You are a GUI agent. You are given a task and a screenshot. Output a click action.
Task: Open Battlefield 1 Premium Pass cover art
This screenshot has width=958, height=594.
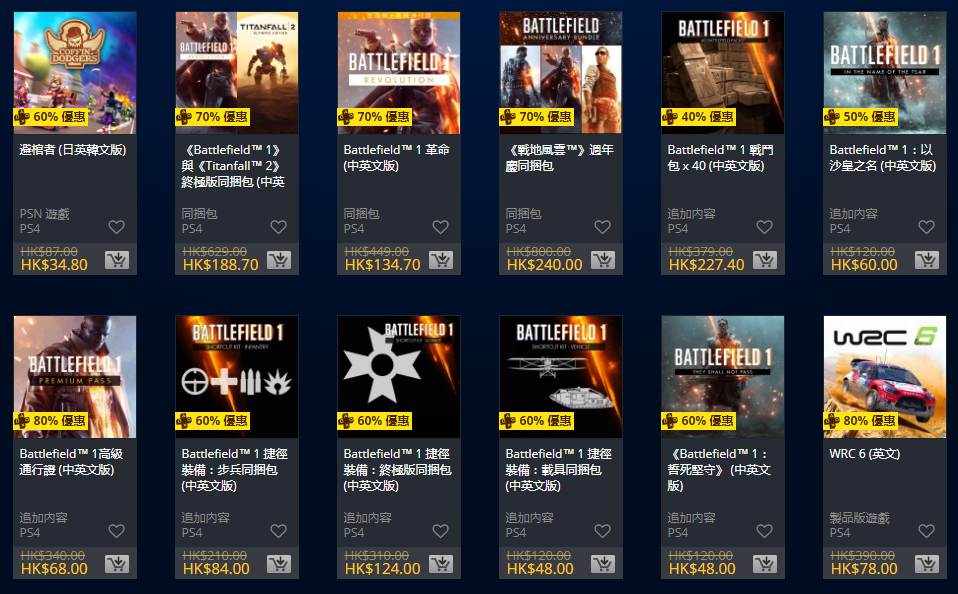[x=75, y=376]
